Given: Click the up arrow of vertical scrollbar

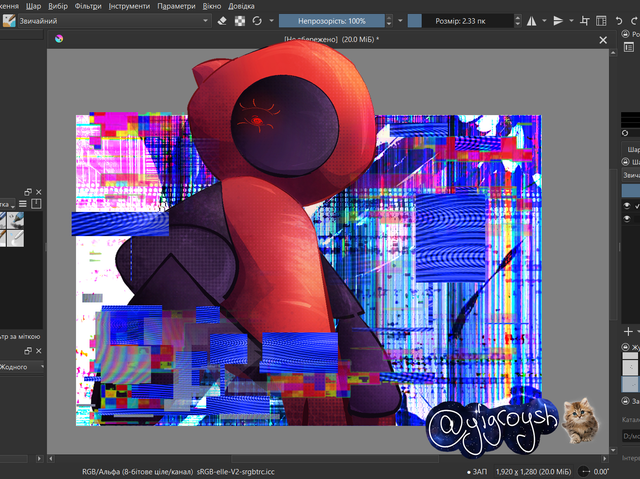Looking at the screenshot, I should pos(613,53).
